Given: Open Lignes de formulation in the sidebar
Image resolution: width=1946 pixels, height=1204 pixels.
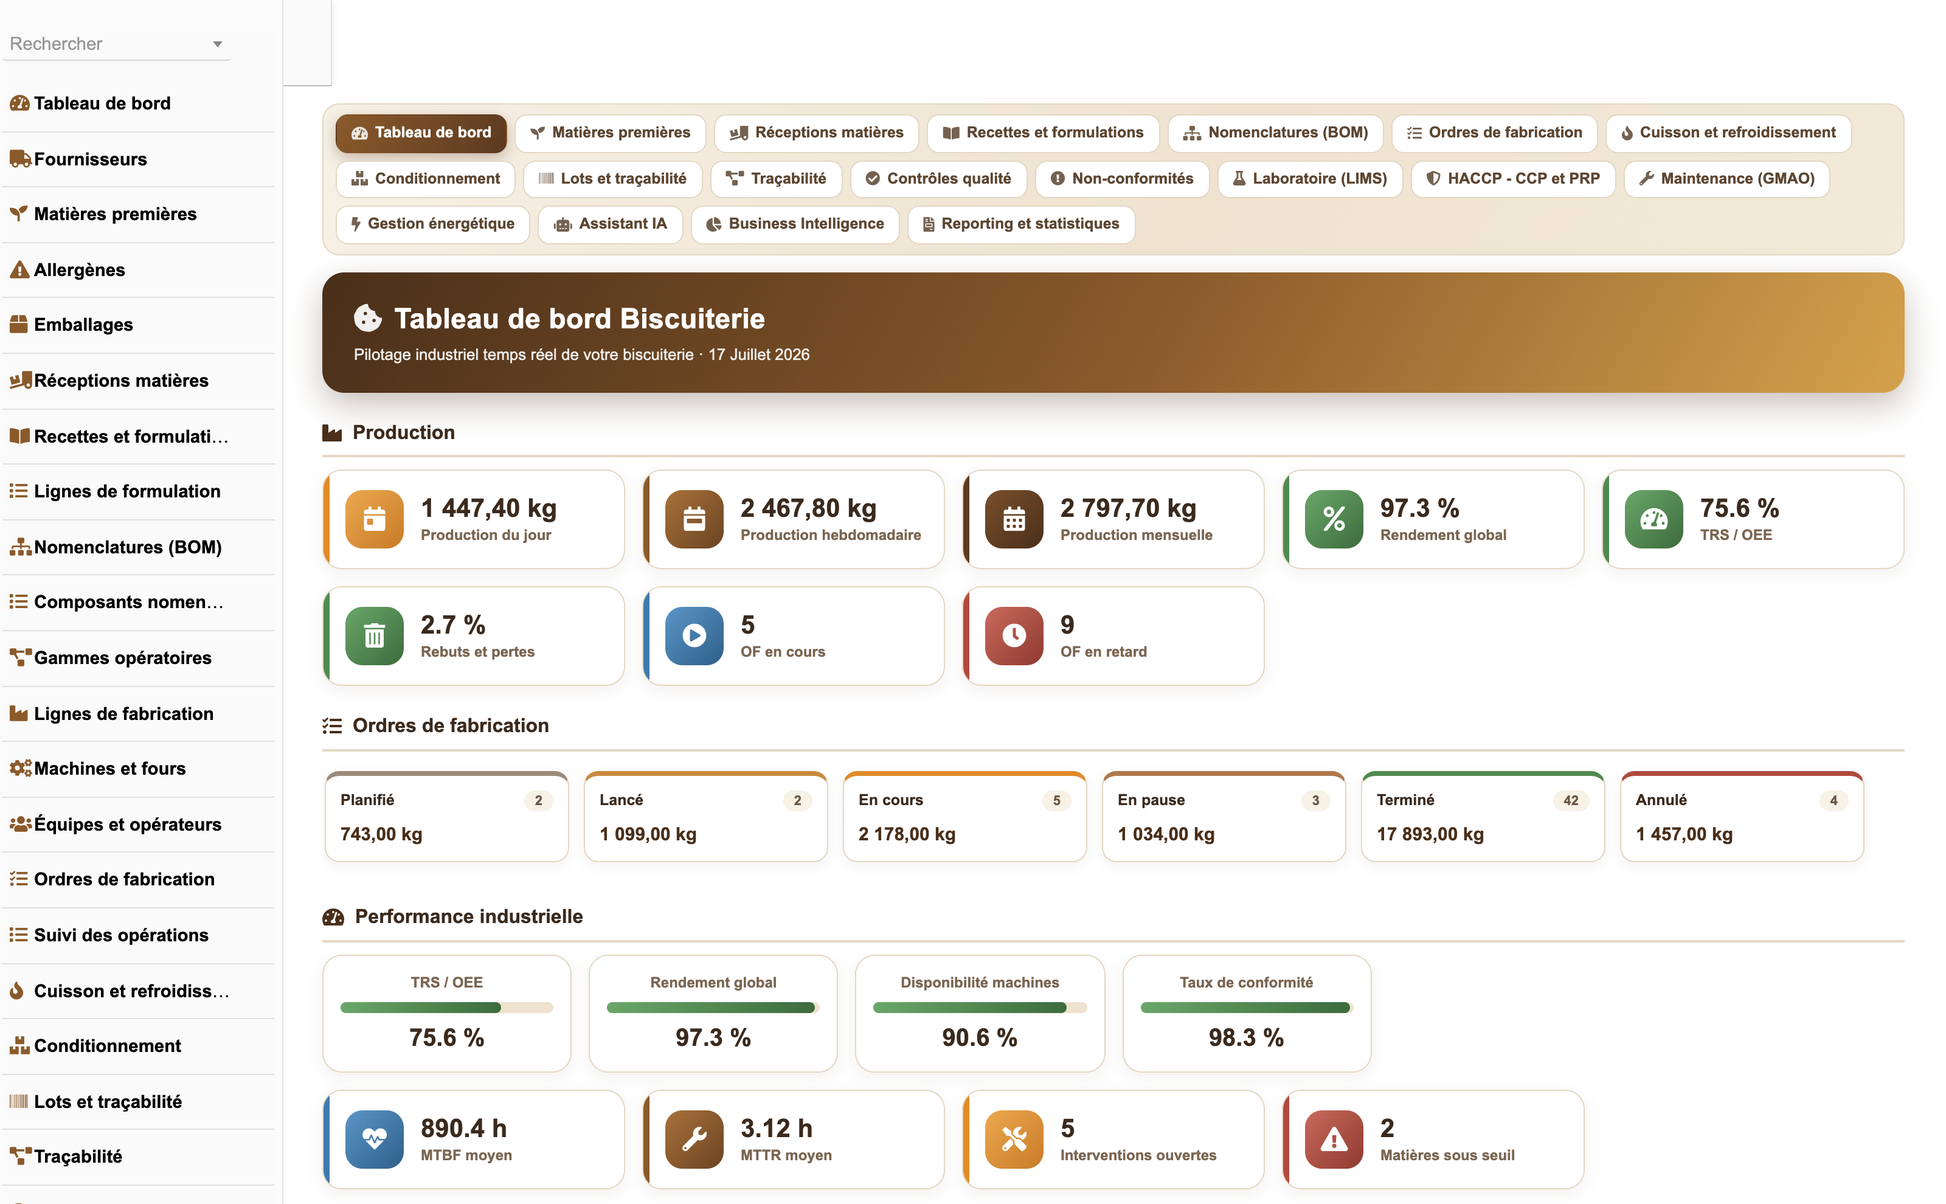Looking at the screenshot, I should (x=139, y=491).
